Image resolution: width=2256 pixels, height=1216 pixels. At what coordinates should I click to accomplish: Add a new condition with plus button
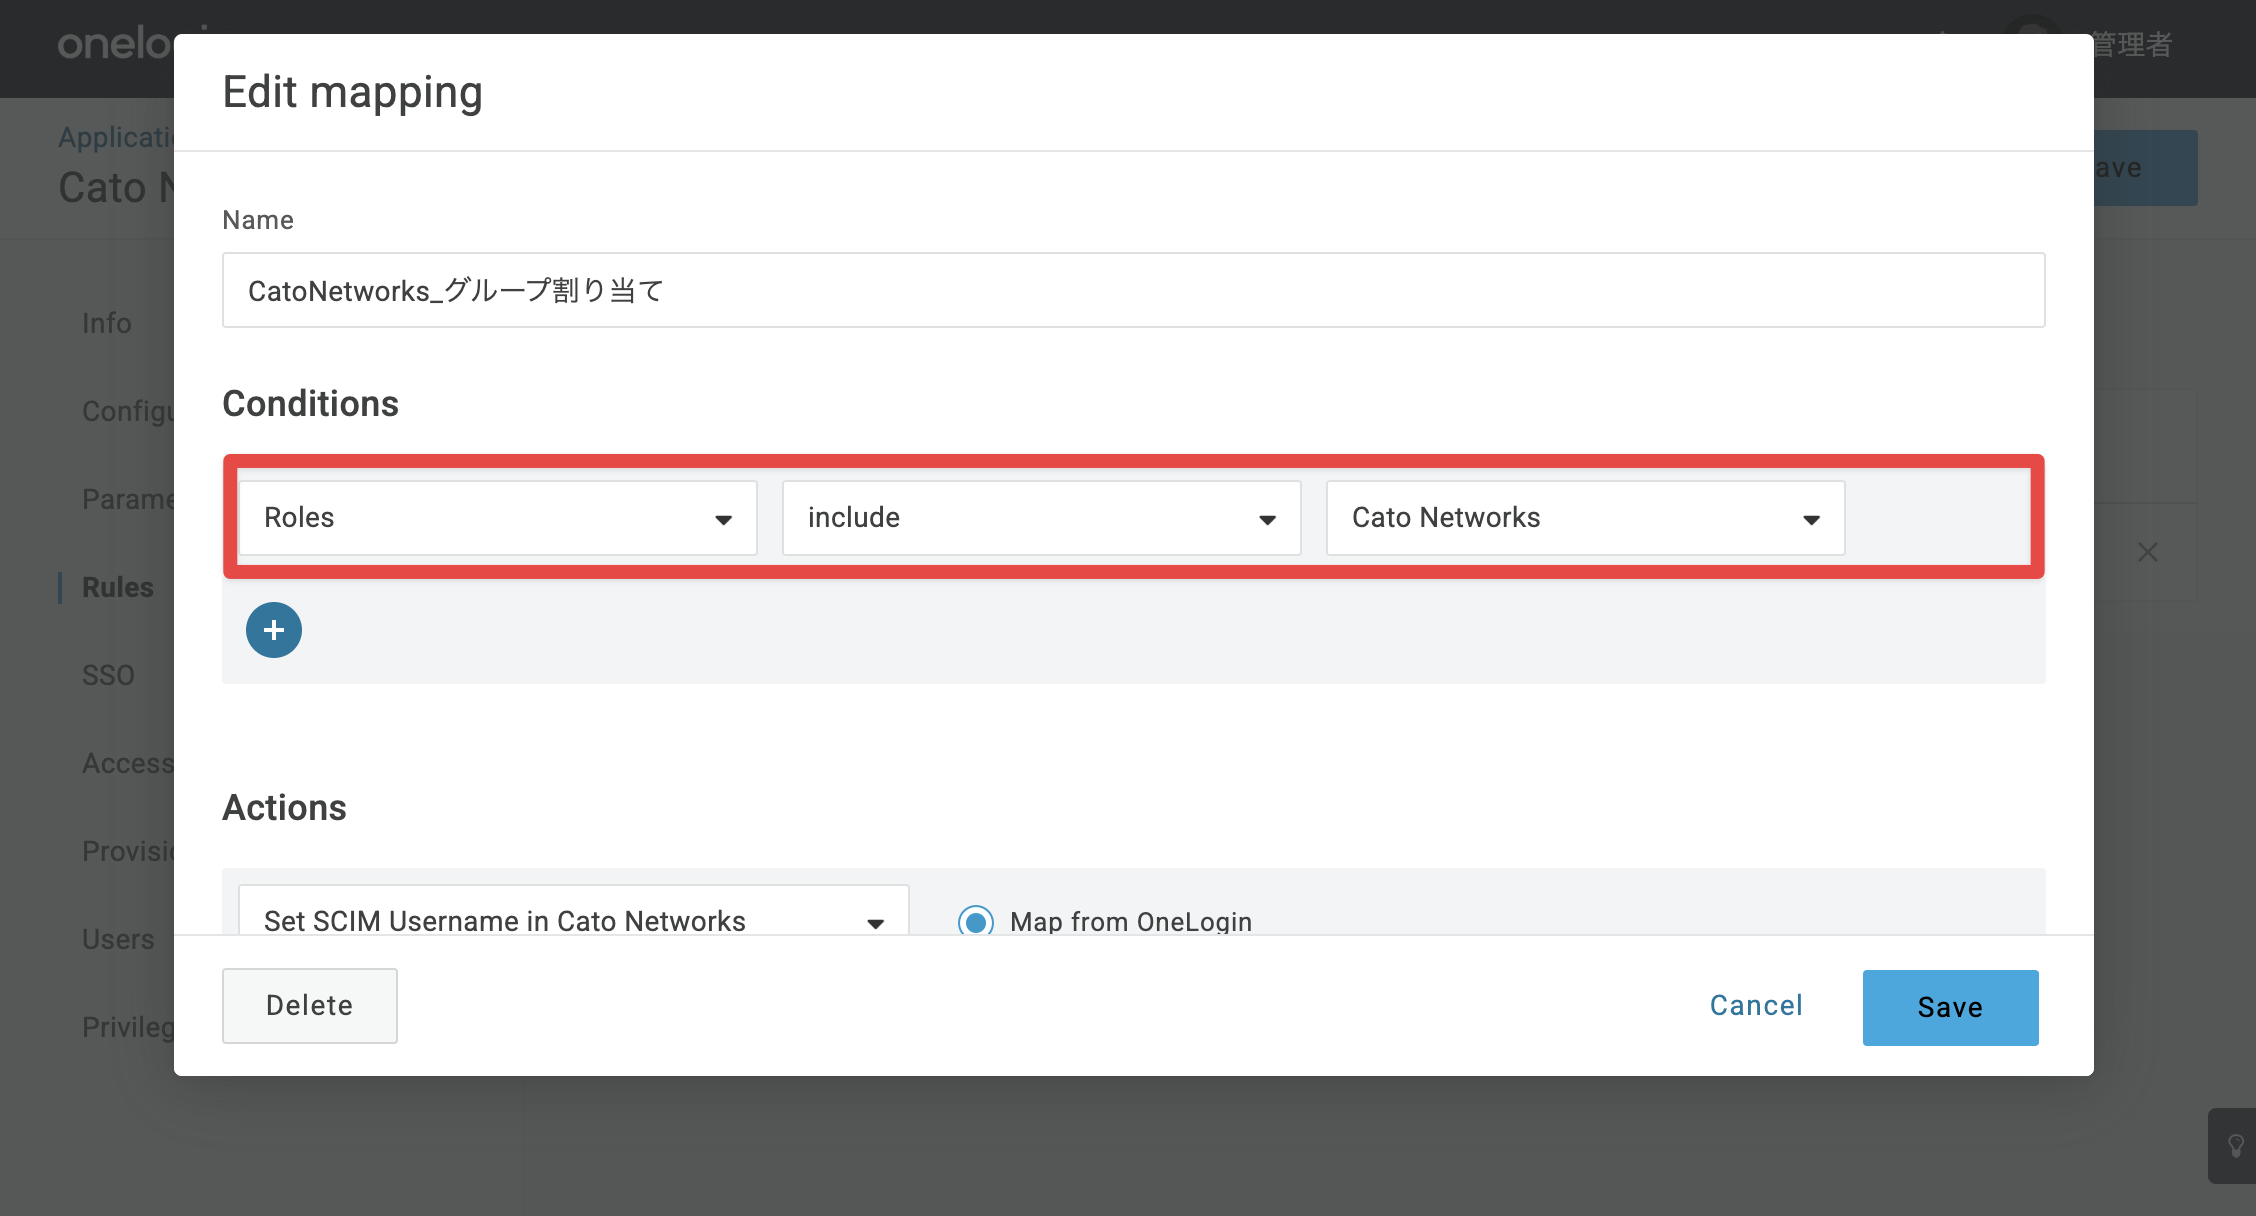point(274,630)
